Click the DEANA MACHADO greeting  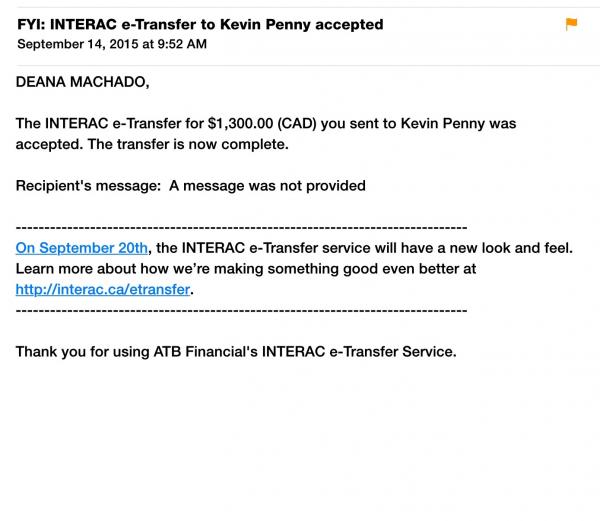tap(83, 82)
